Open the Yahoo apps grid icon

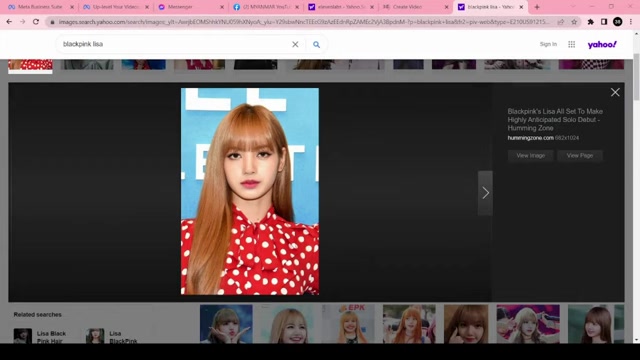pos(571,44)
